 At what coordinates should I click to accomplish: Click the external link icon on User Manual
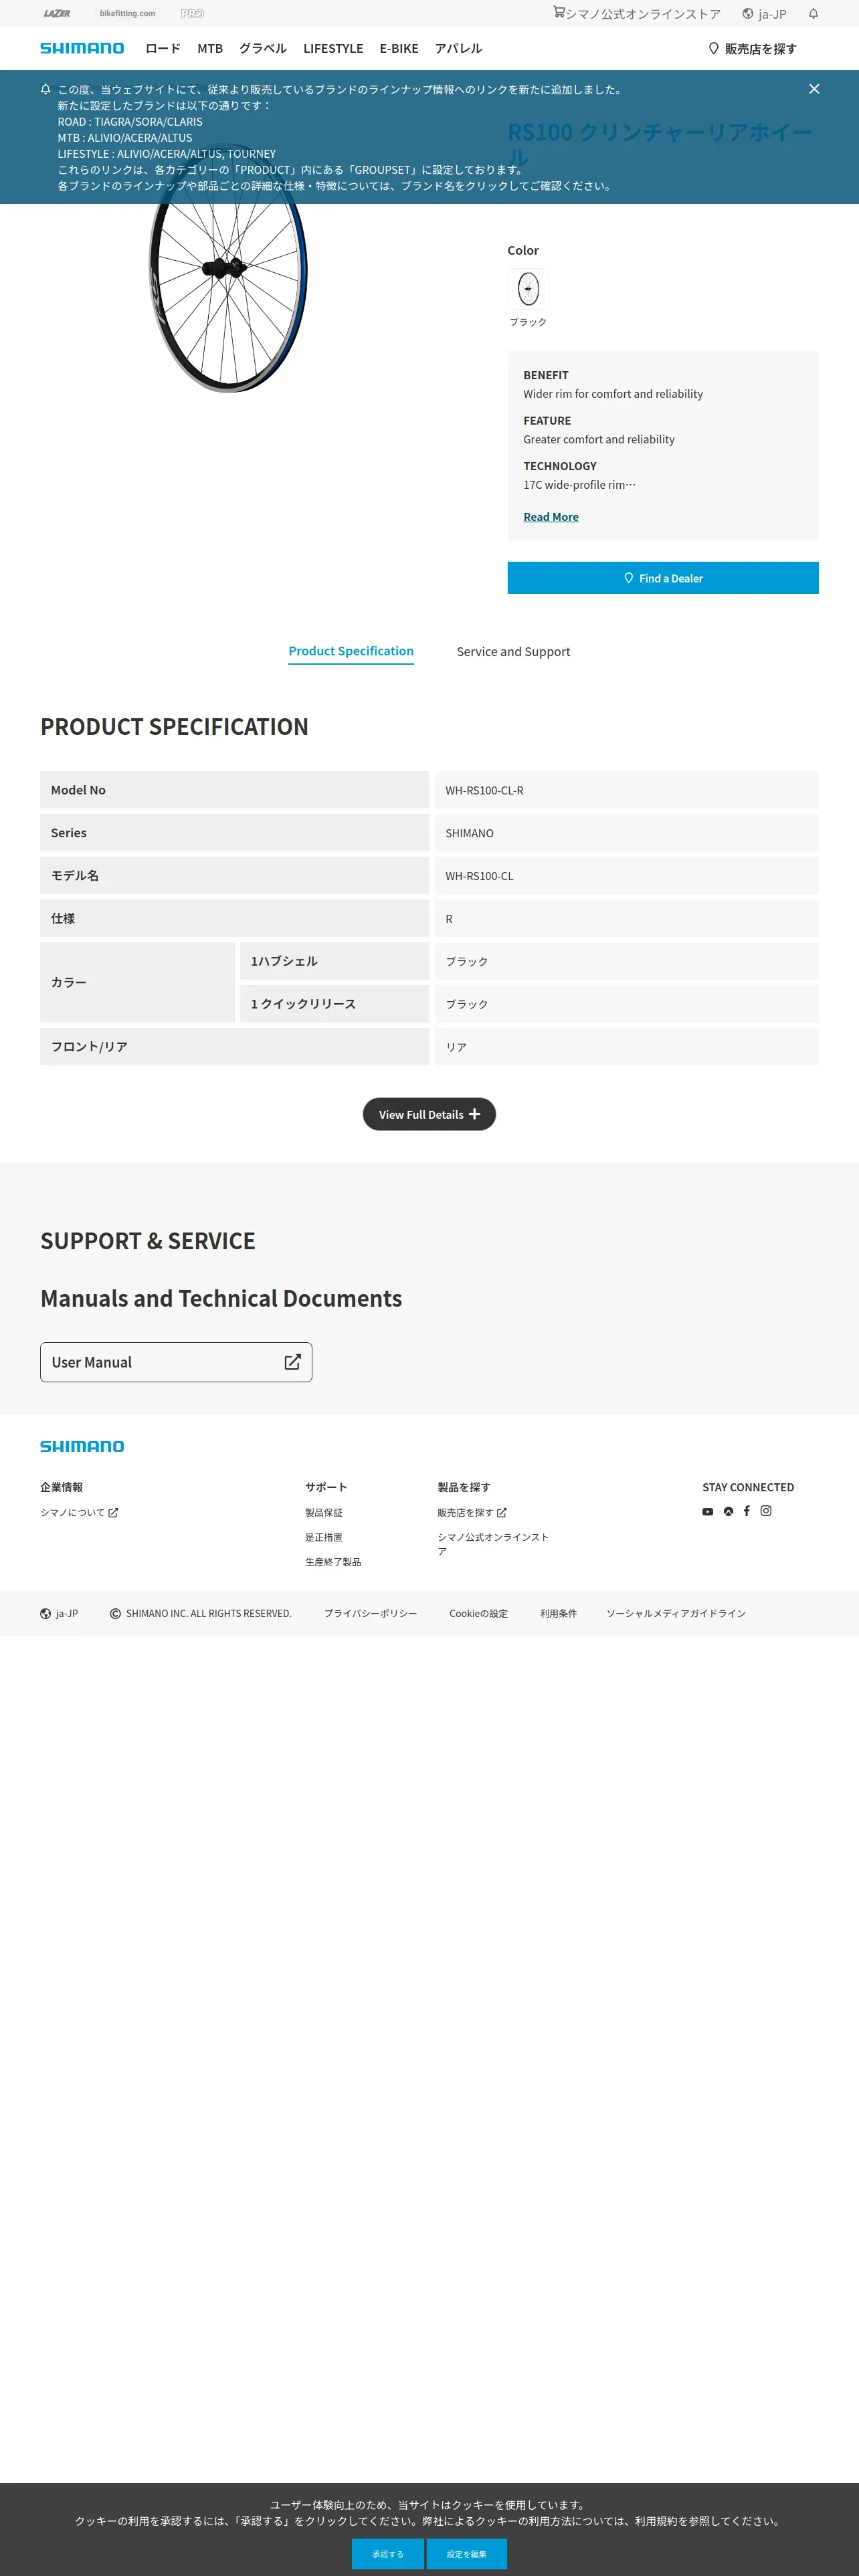292,1362
